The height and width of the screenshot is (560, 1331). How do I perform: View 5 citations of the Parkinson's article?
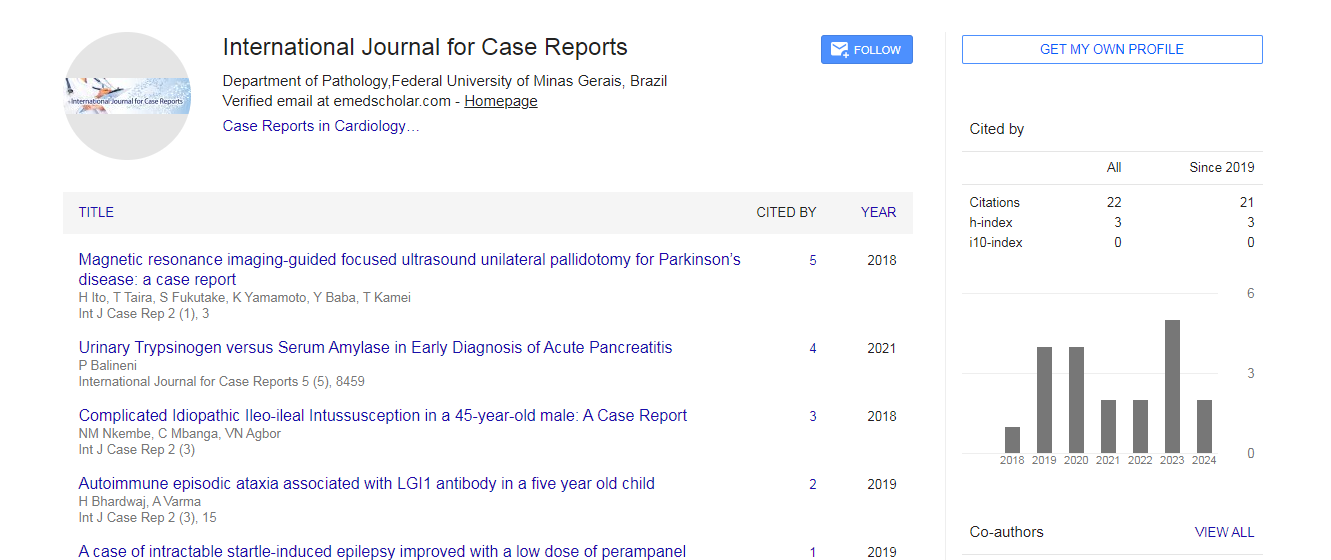coord(812,261)
